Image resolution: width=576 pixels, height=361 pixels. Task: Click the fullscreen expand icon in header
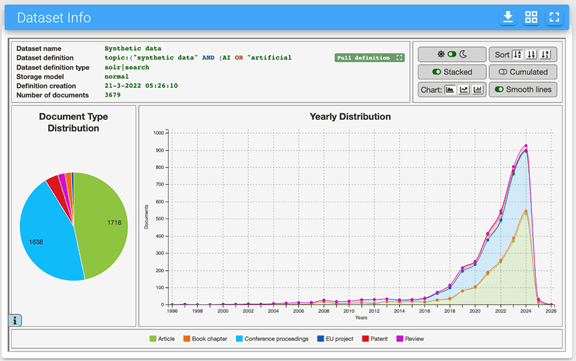(554, 17)
